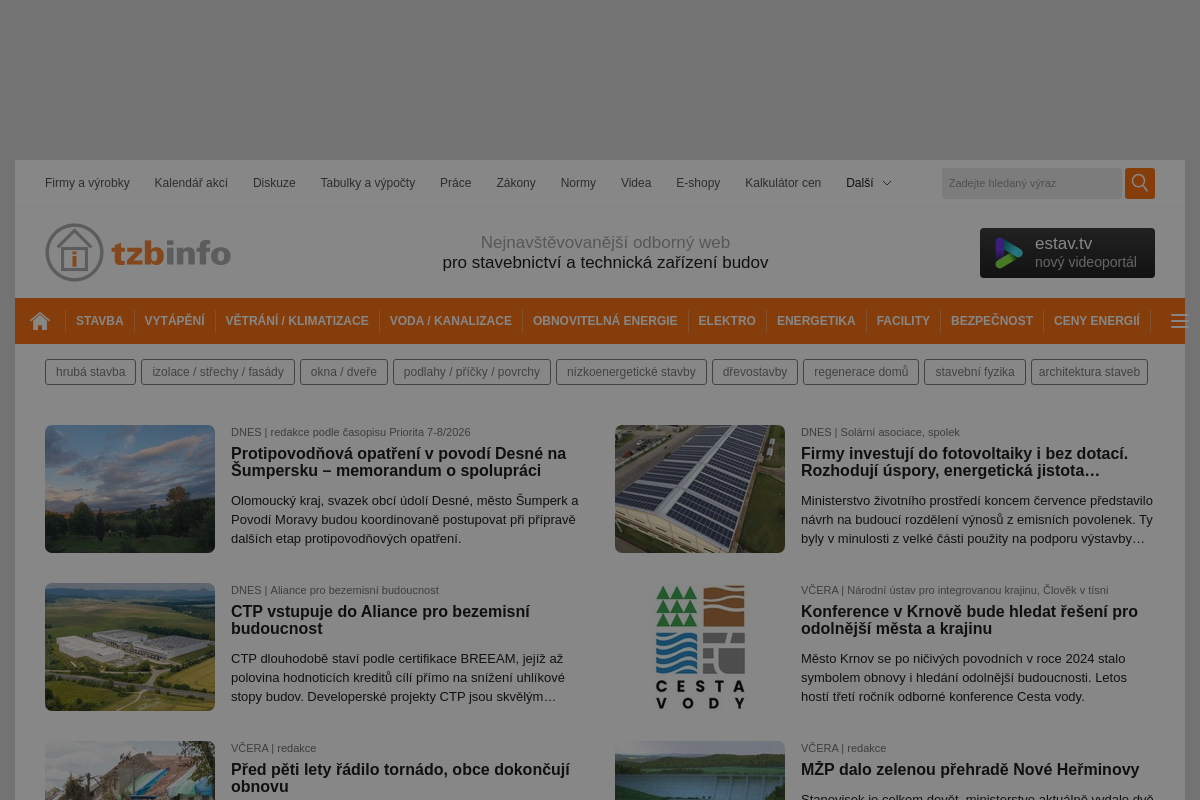Screen dimensions: 1200x800
Task: Open Videa link
Action: point(636,183)
